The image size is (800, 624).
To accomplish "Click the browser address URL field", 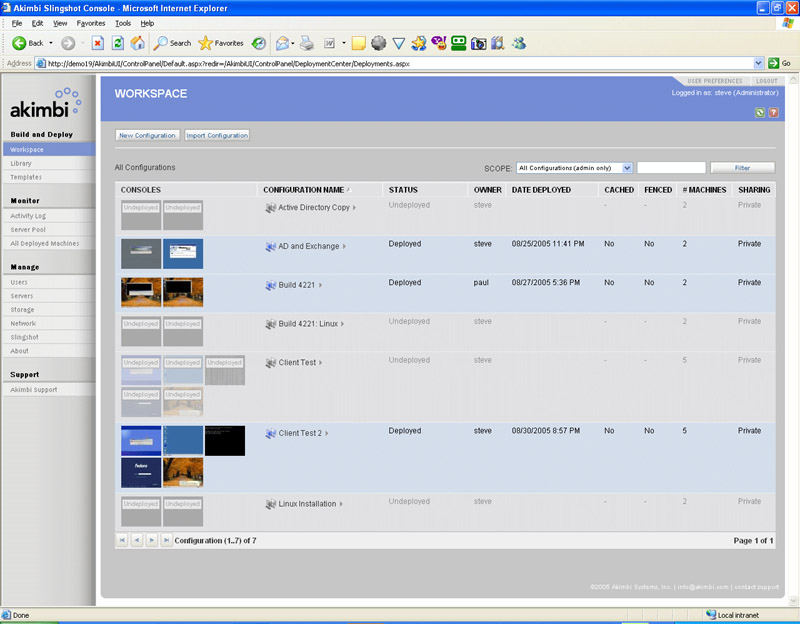I will pyautogui.click(x=400, y=63).
